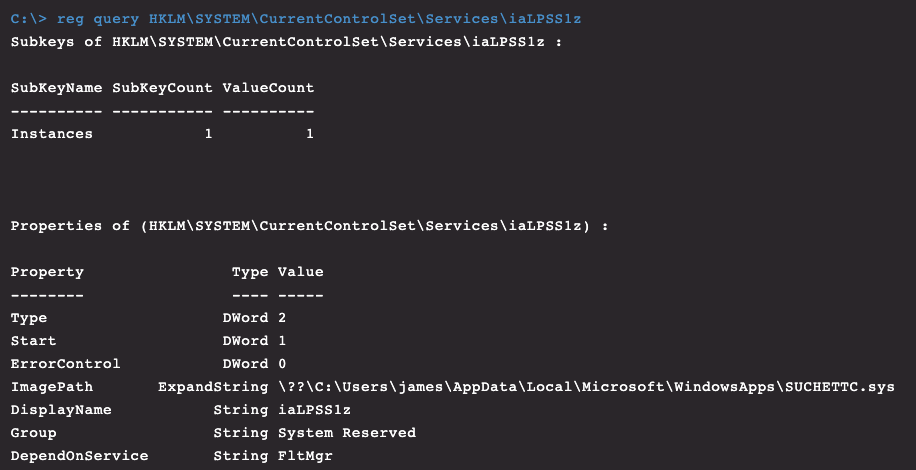This screenshot has width=916, height=470.
Task: Click the Property column header
Action: pos(47,272)
